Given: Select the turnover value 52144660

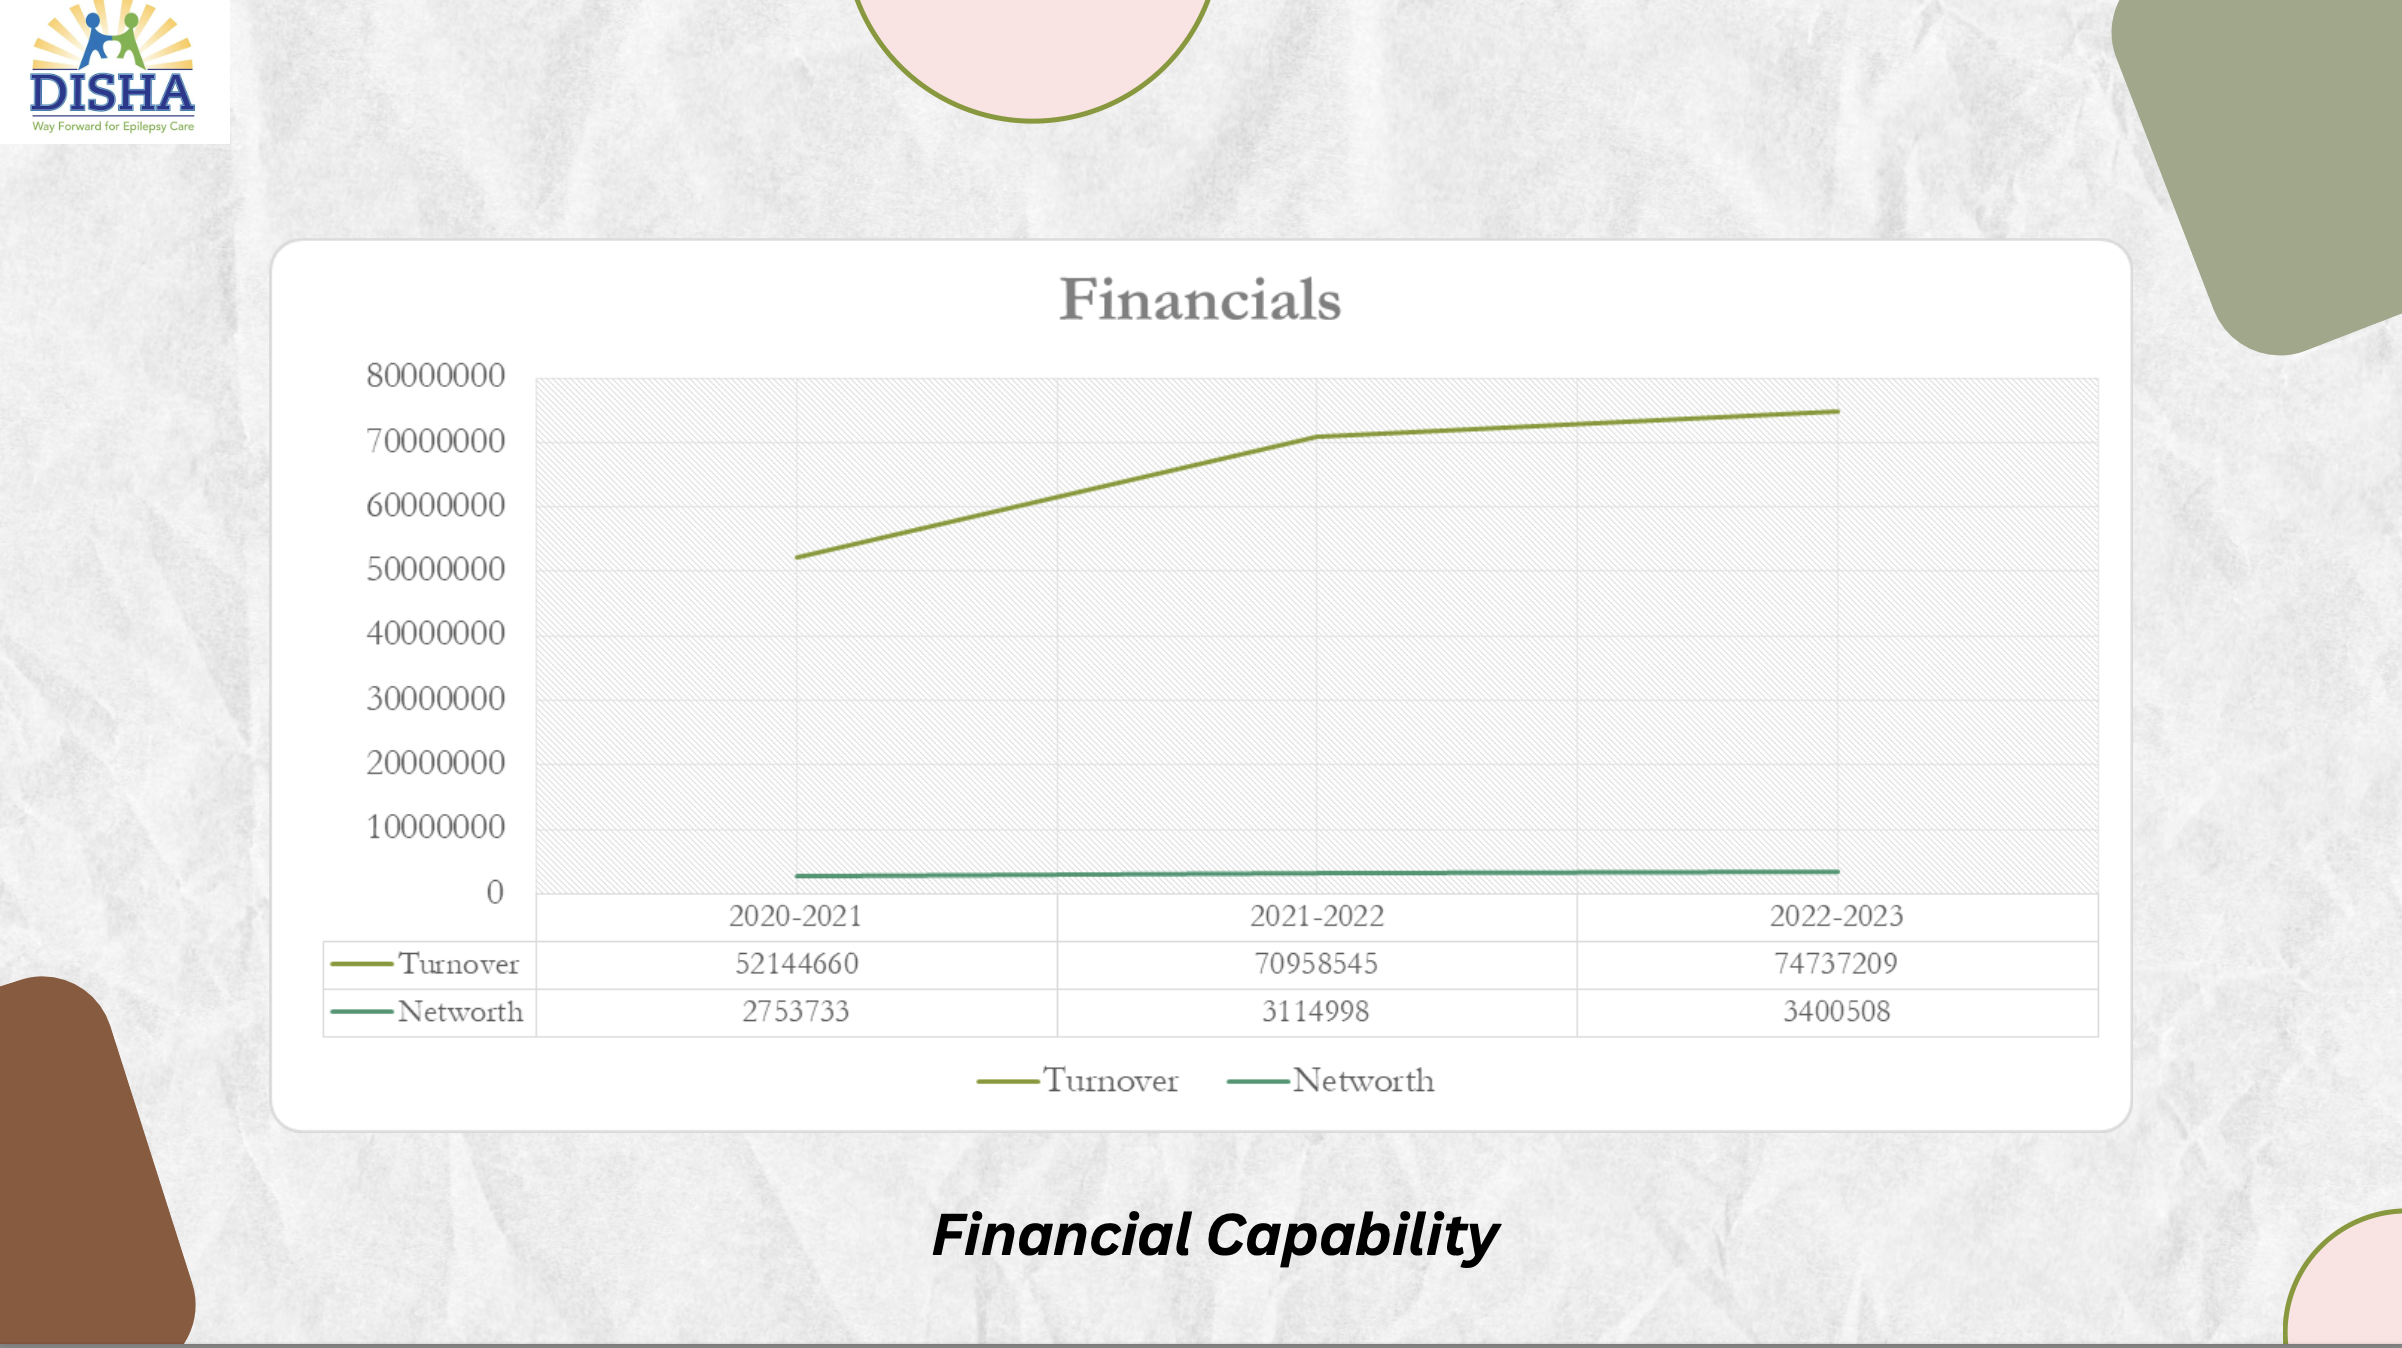Looking at the screenshot, I should tap(797, 964).
